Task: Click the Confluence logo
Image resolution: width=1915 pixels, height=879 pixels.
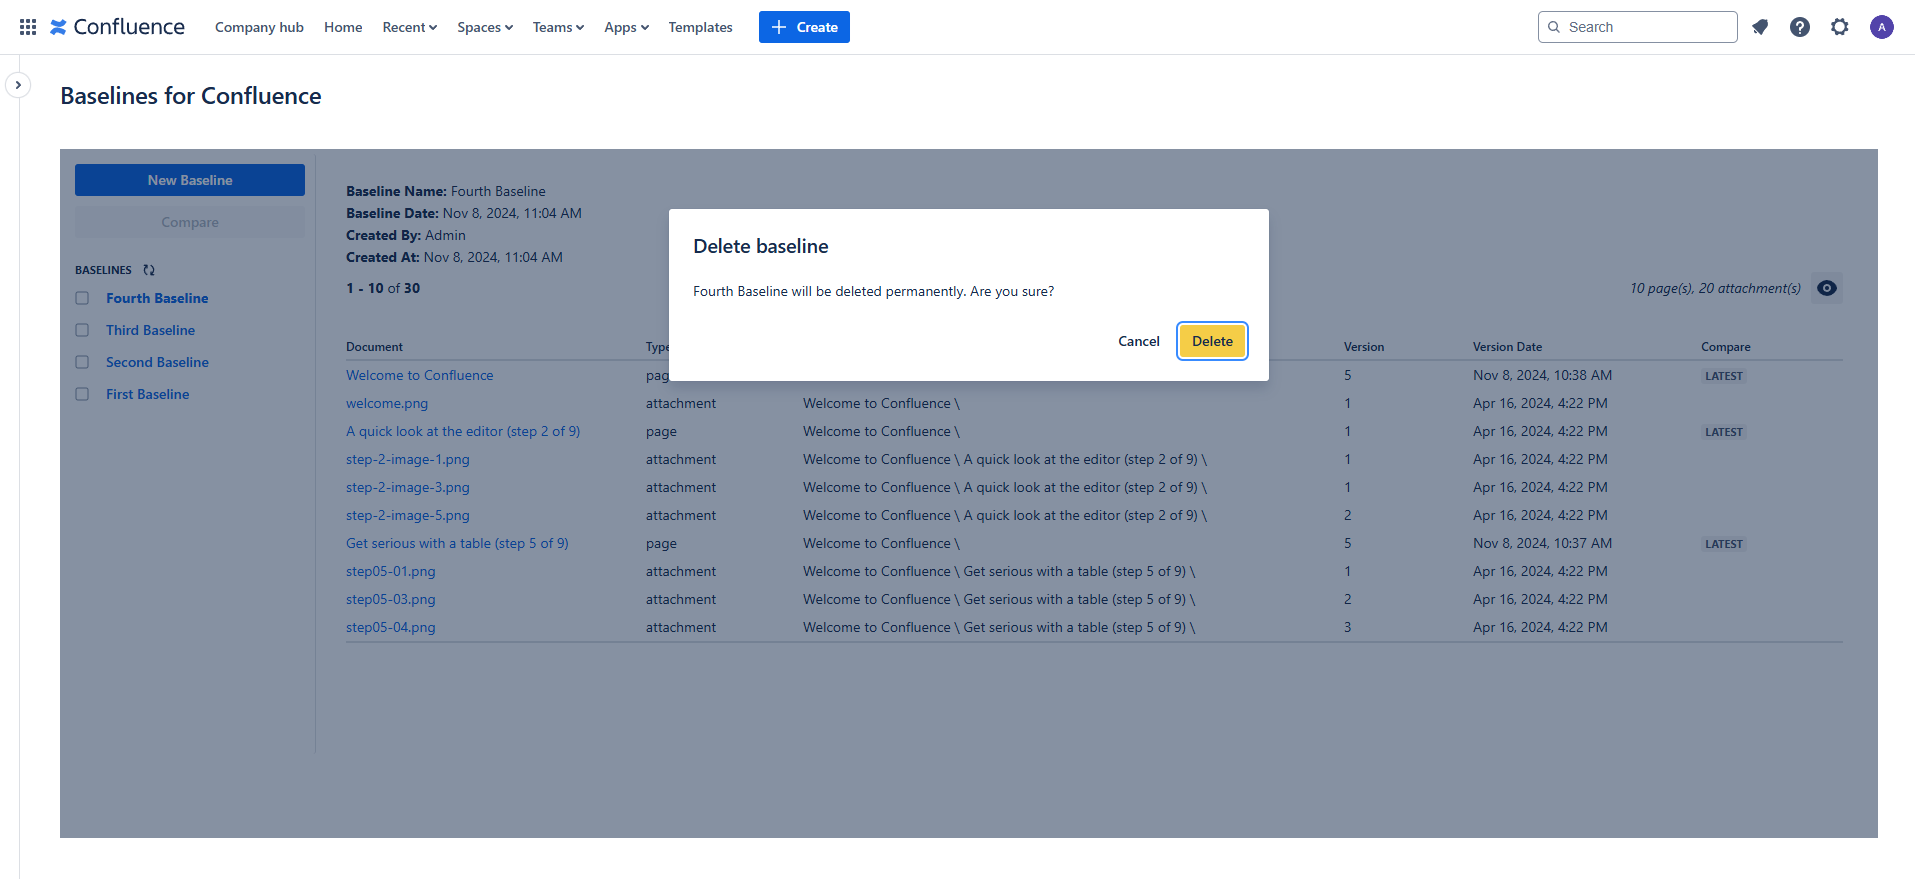Action: coord(118,27)
